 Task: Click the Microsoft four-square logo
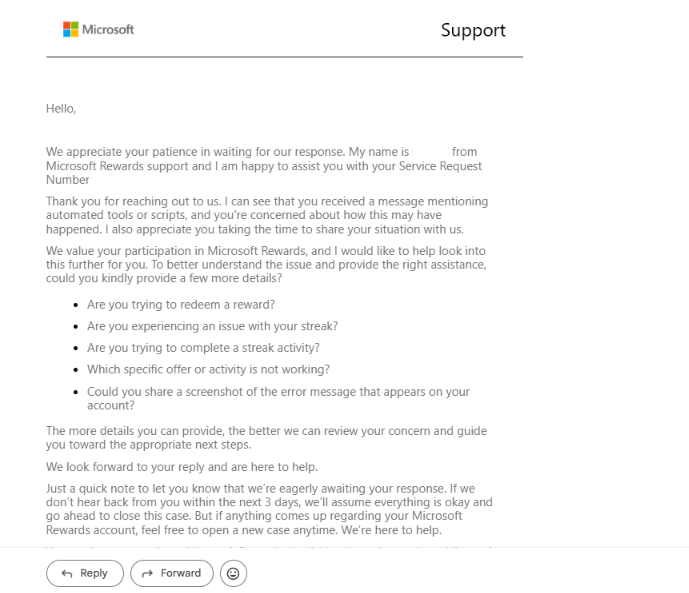click(70, 29)
